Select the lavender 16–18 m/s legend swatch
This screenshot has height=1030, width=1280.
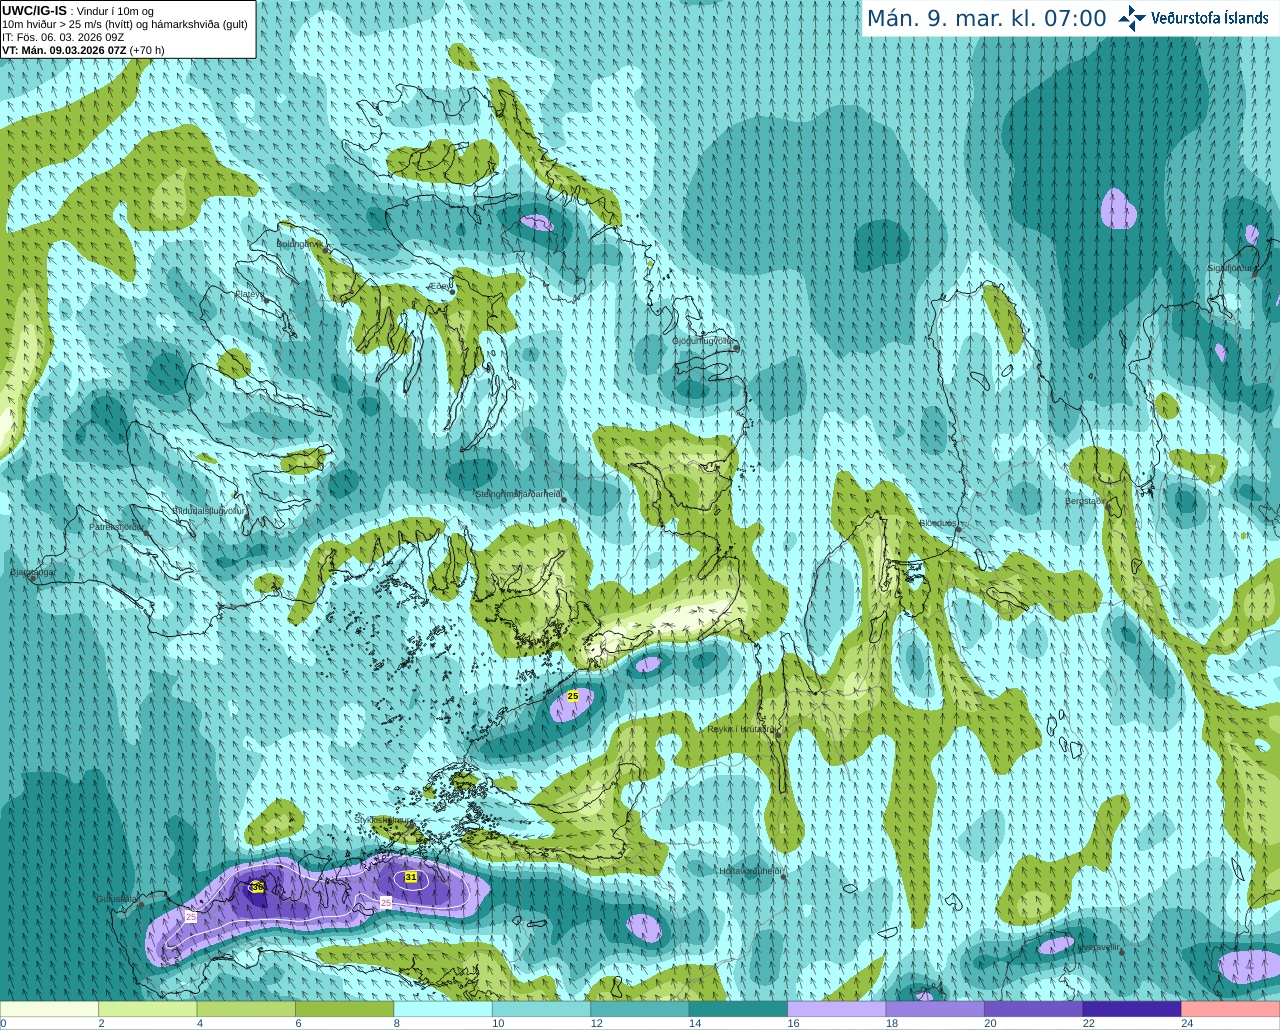pos(837,1009)
